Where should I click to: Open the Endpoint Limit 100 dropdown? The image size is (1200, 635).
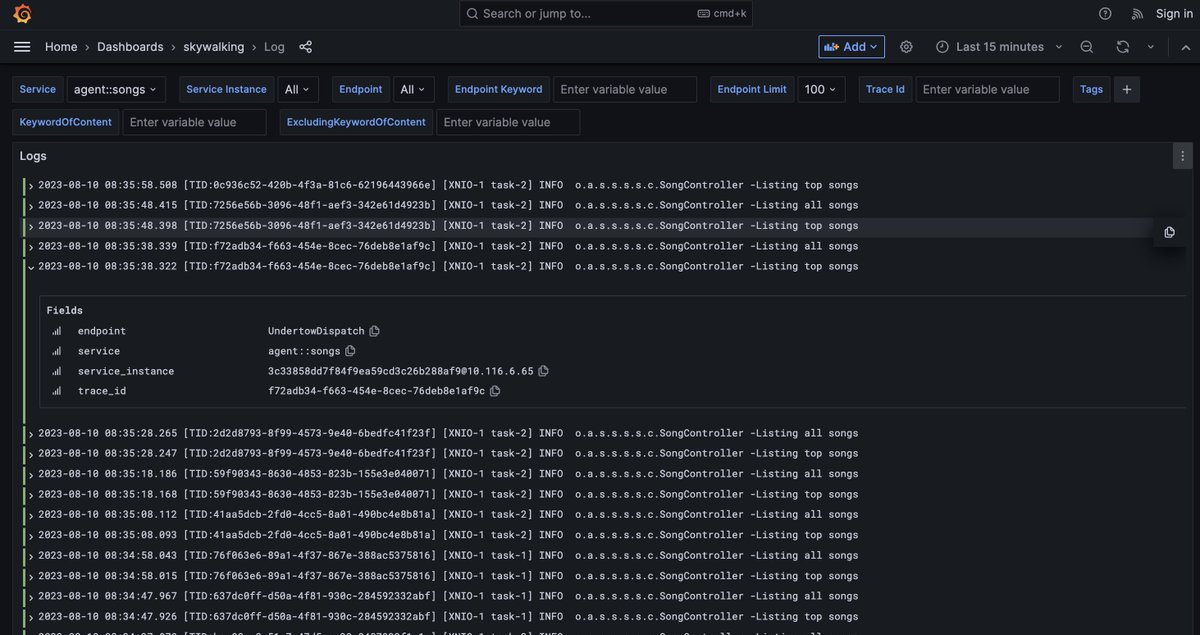pos(822,90)
